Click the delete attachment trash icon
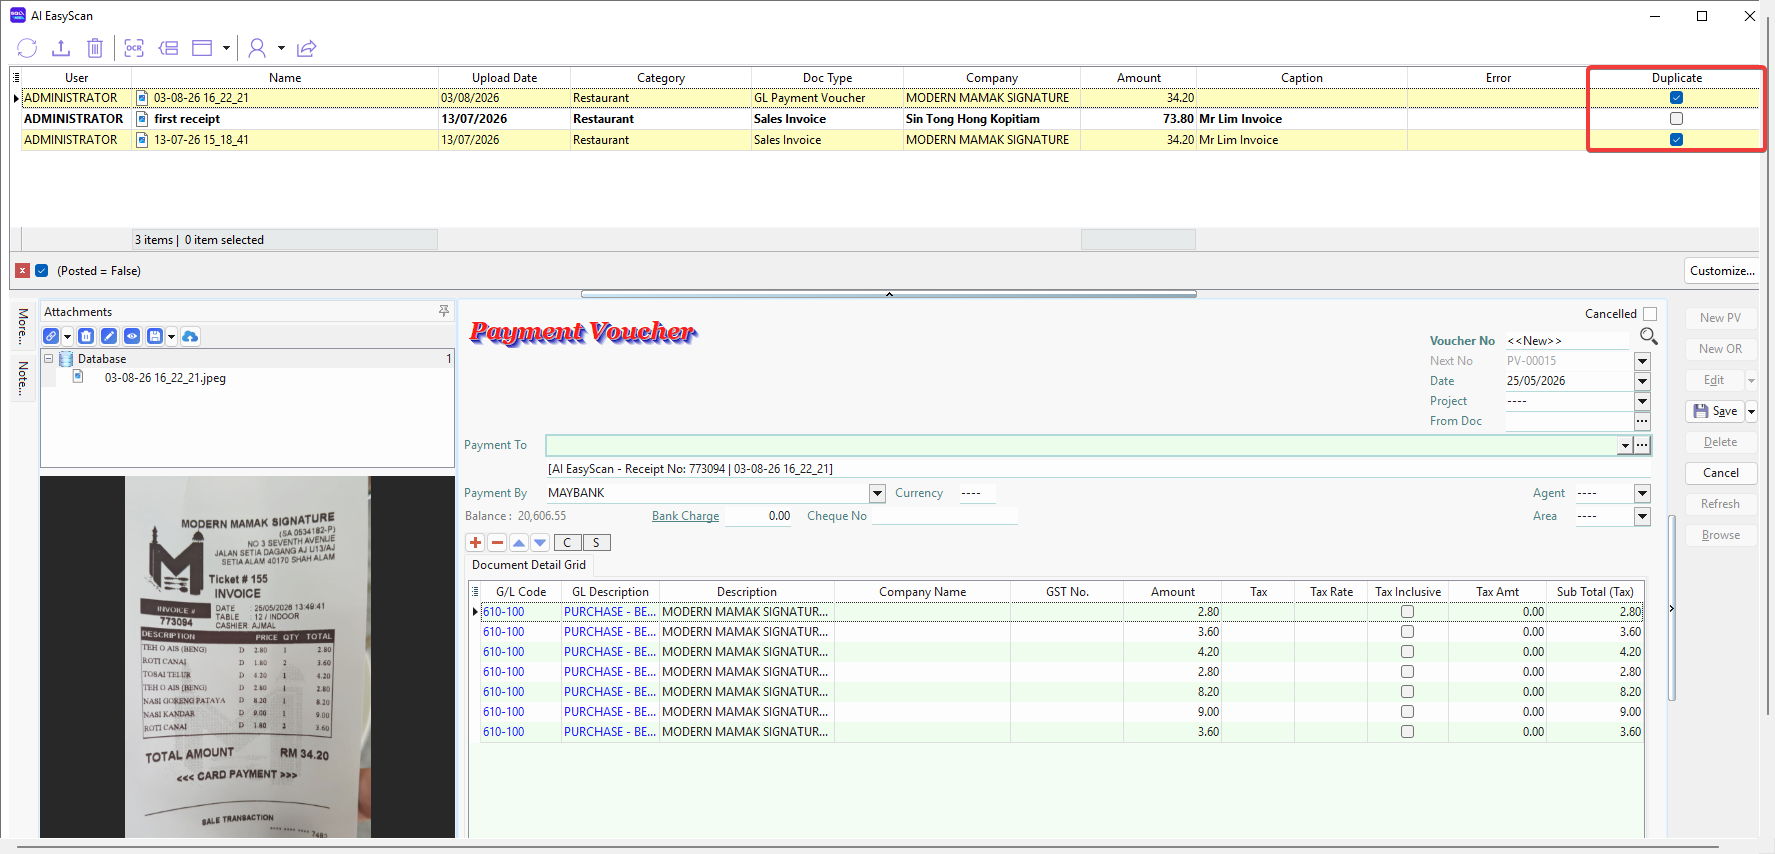Image resolution: width=1775 pixels, height=854 pixels. pyautogui.click(x=86, y=336)
